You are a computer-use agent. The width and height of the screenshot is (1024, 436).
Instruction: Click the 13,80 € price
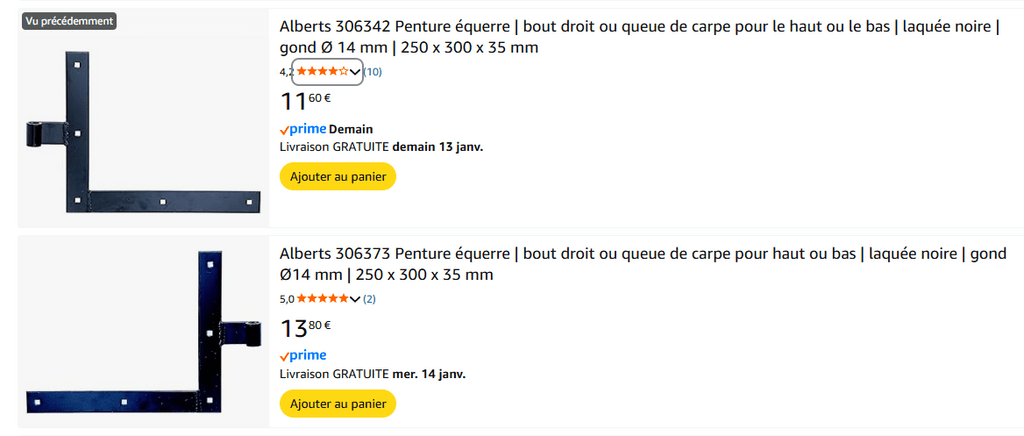click(x=306, y=328)
